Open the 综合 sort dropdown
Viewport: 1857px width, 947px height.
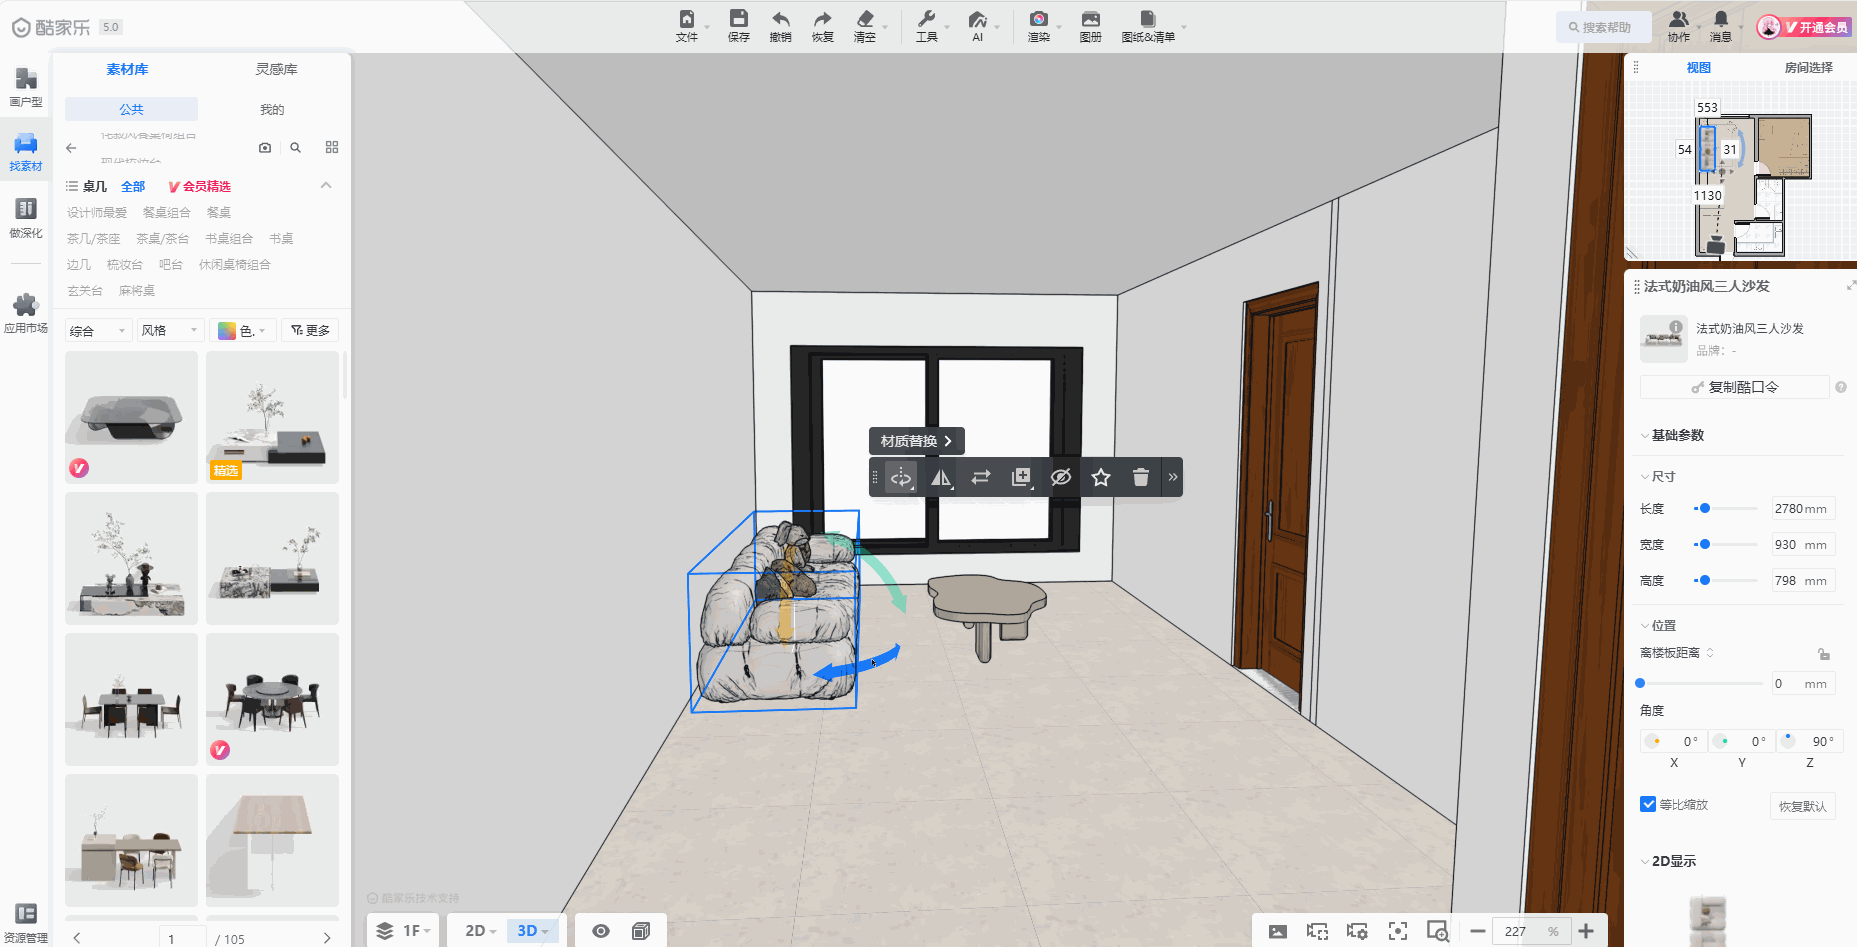(x=98, y=331)
